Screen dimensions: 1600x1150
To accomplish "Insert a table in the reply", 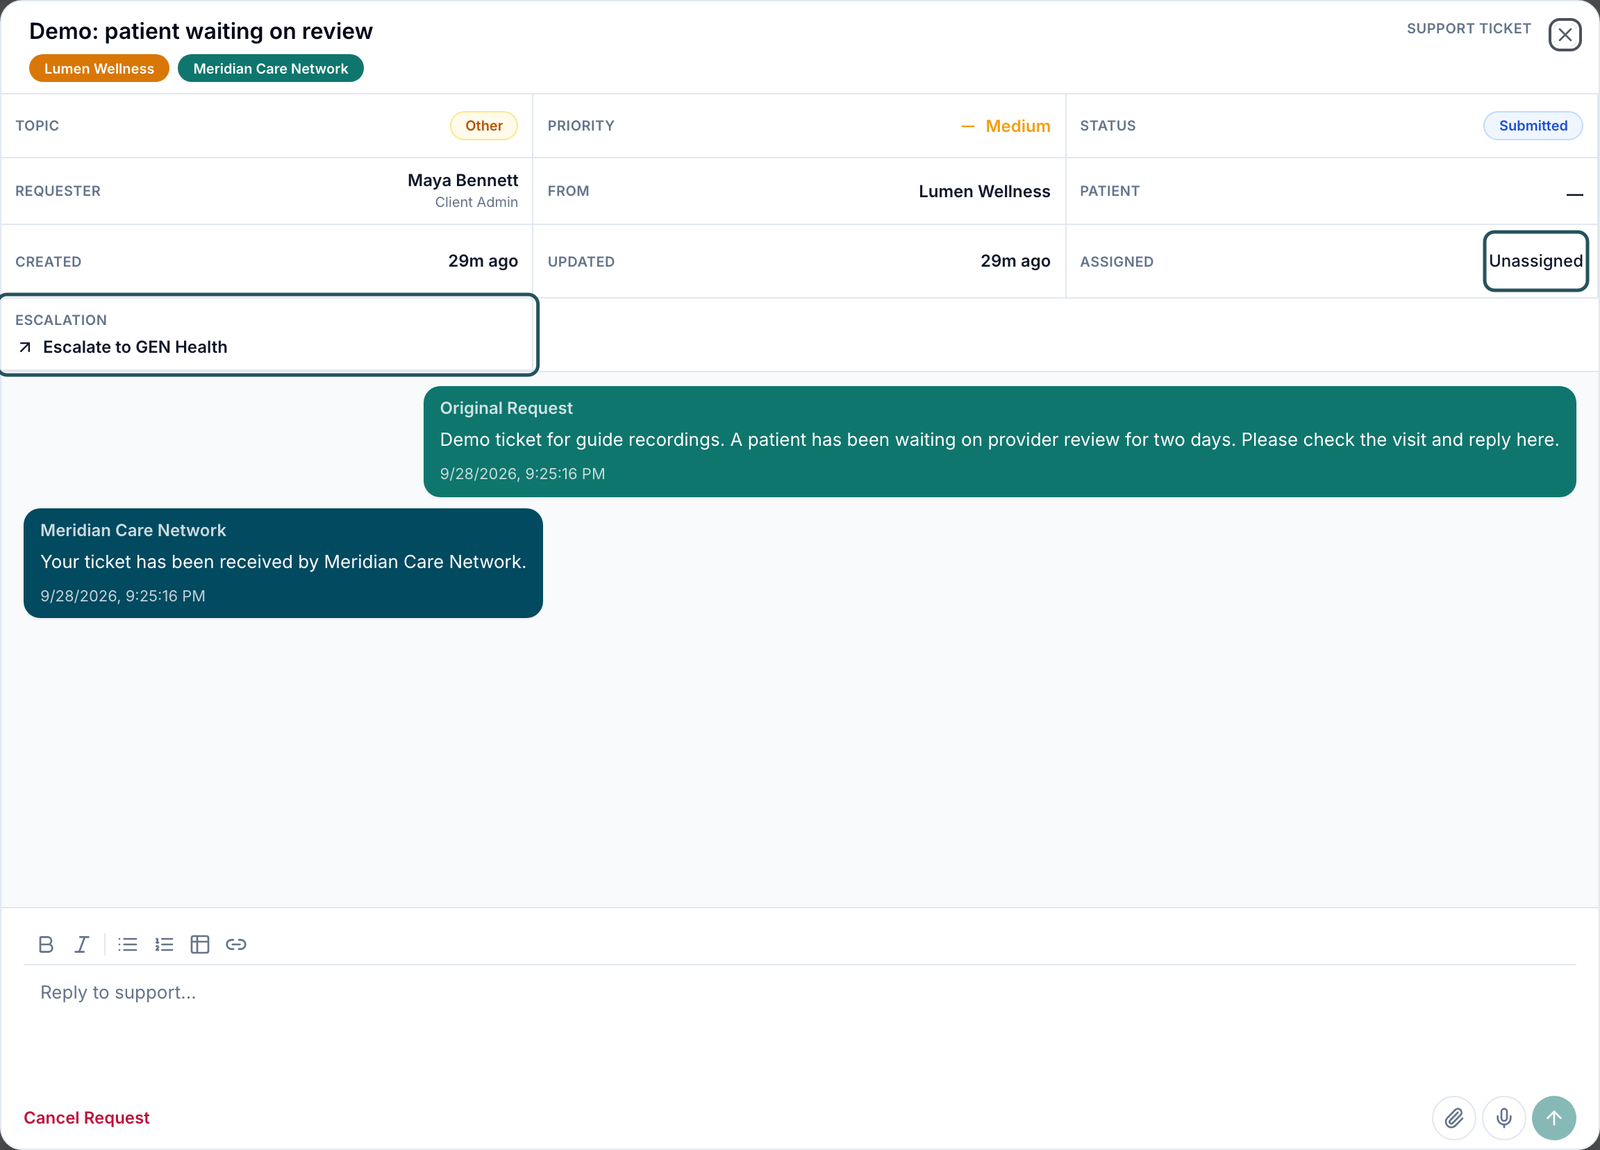I will pyautogui.click(x=200, y=944).
